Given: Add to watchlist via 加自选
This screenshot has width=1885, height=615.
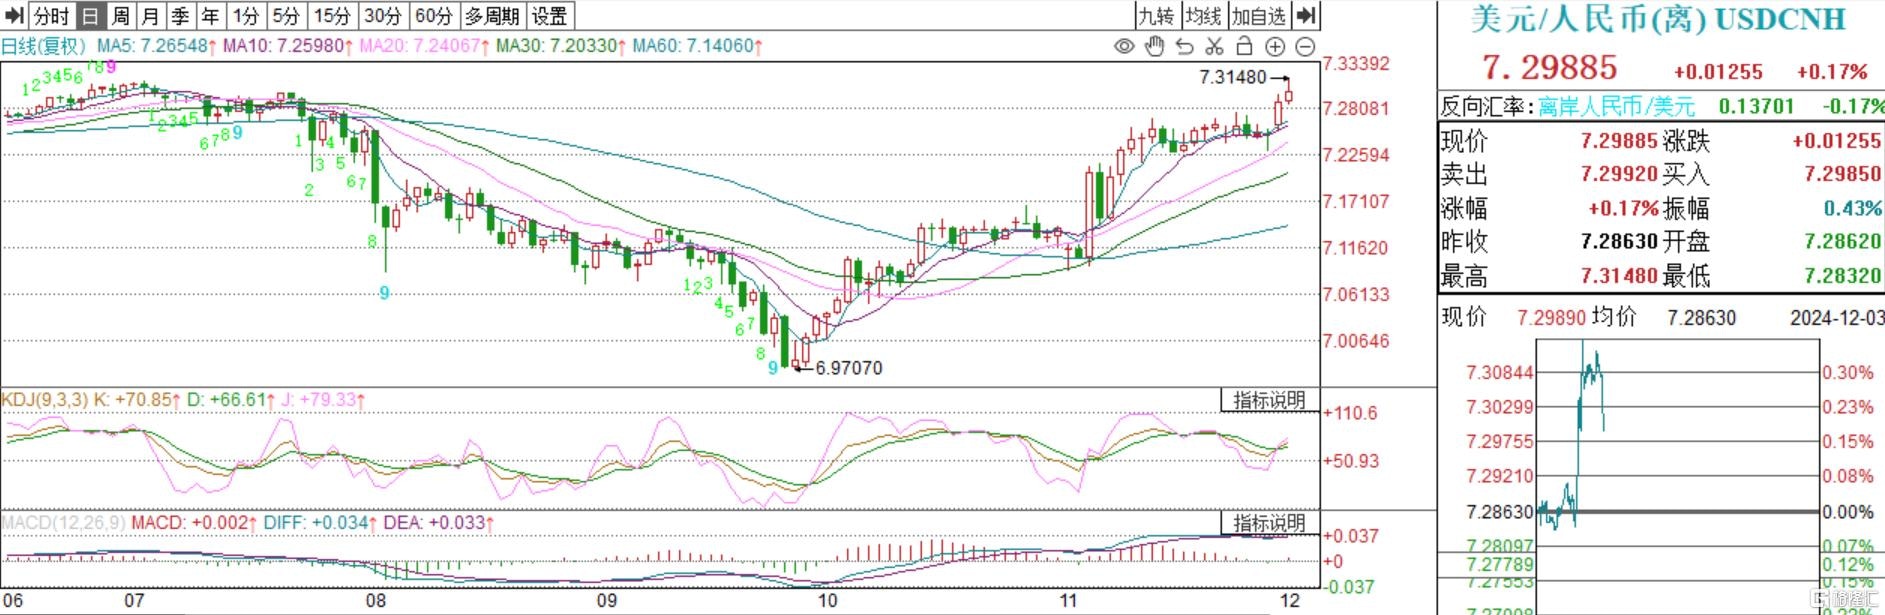Looking at the screenshot, I should pos(1258,16).
